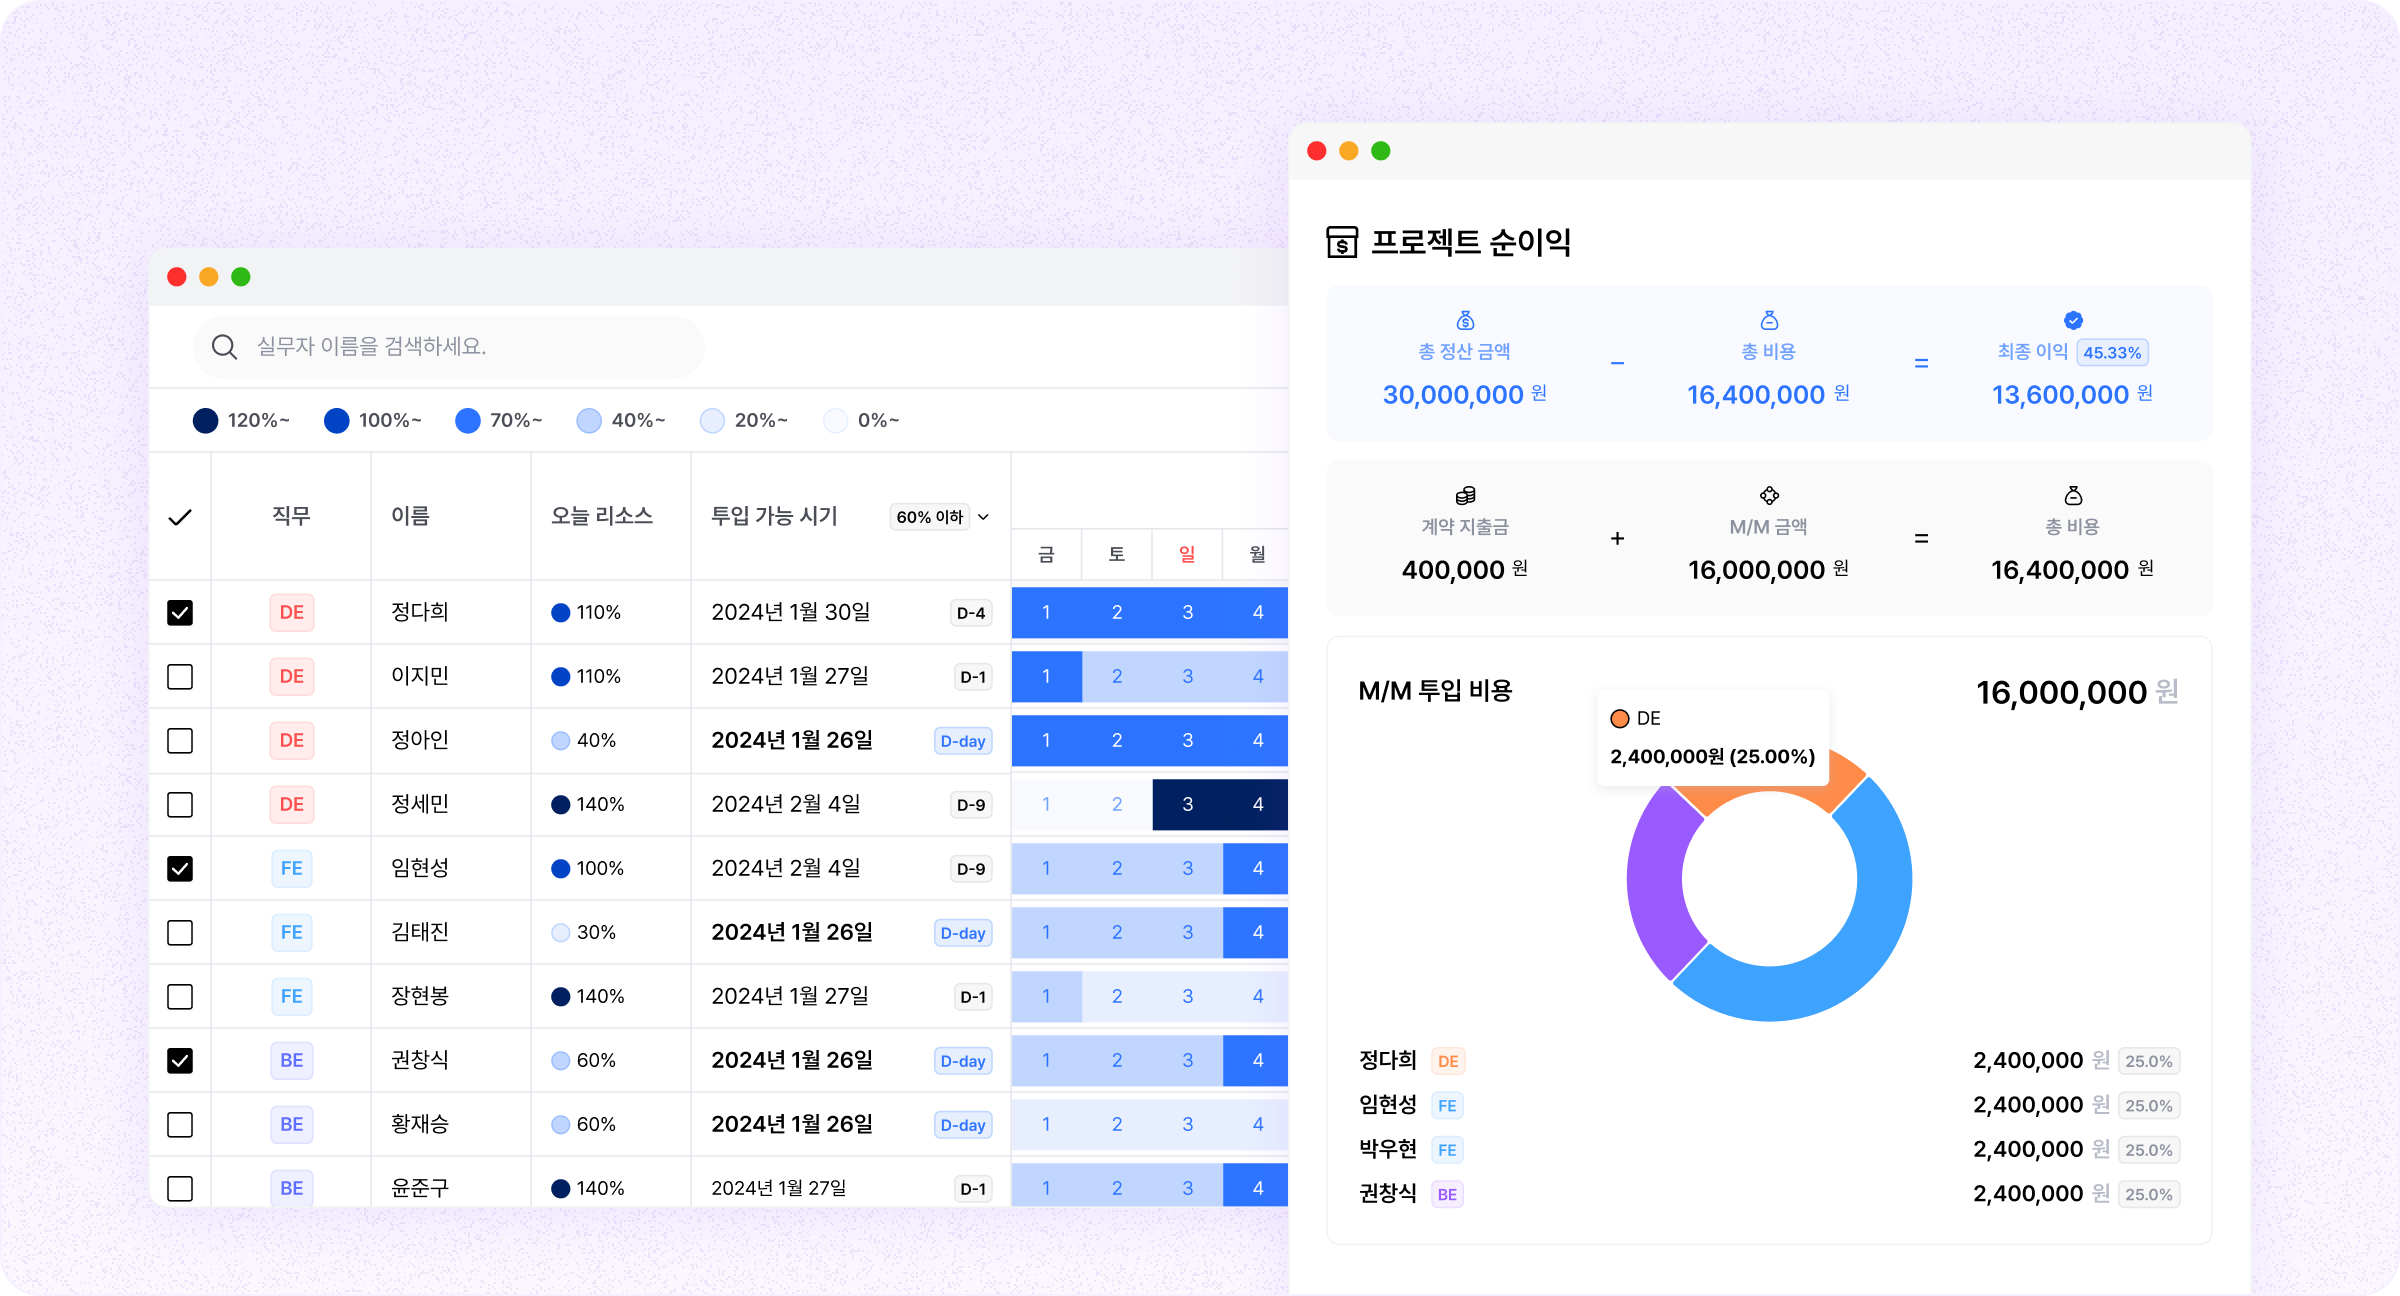Screen dimensions: 2400x1296
Task: Uncheck the checkbox for 임현성
Action: 180,869
